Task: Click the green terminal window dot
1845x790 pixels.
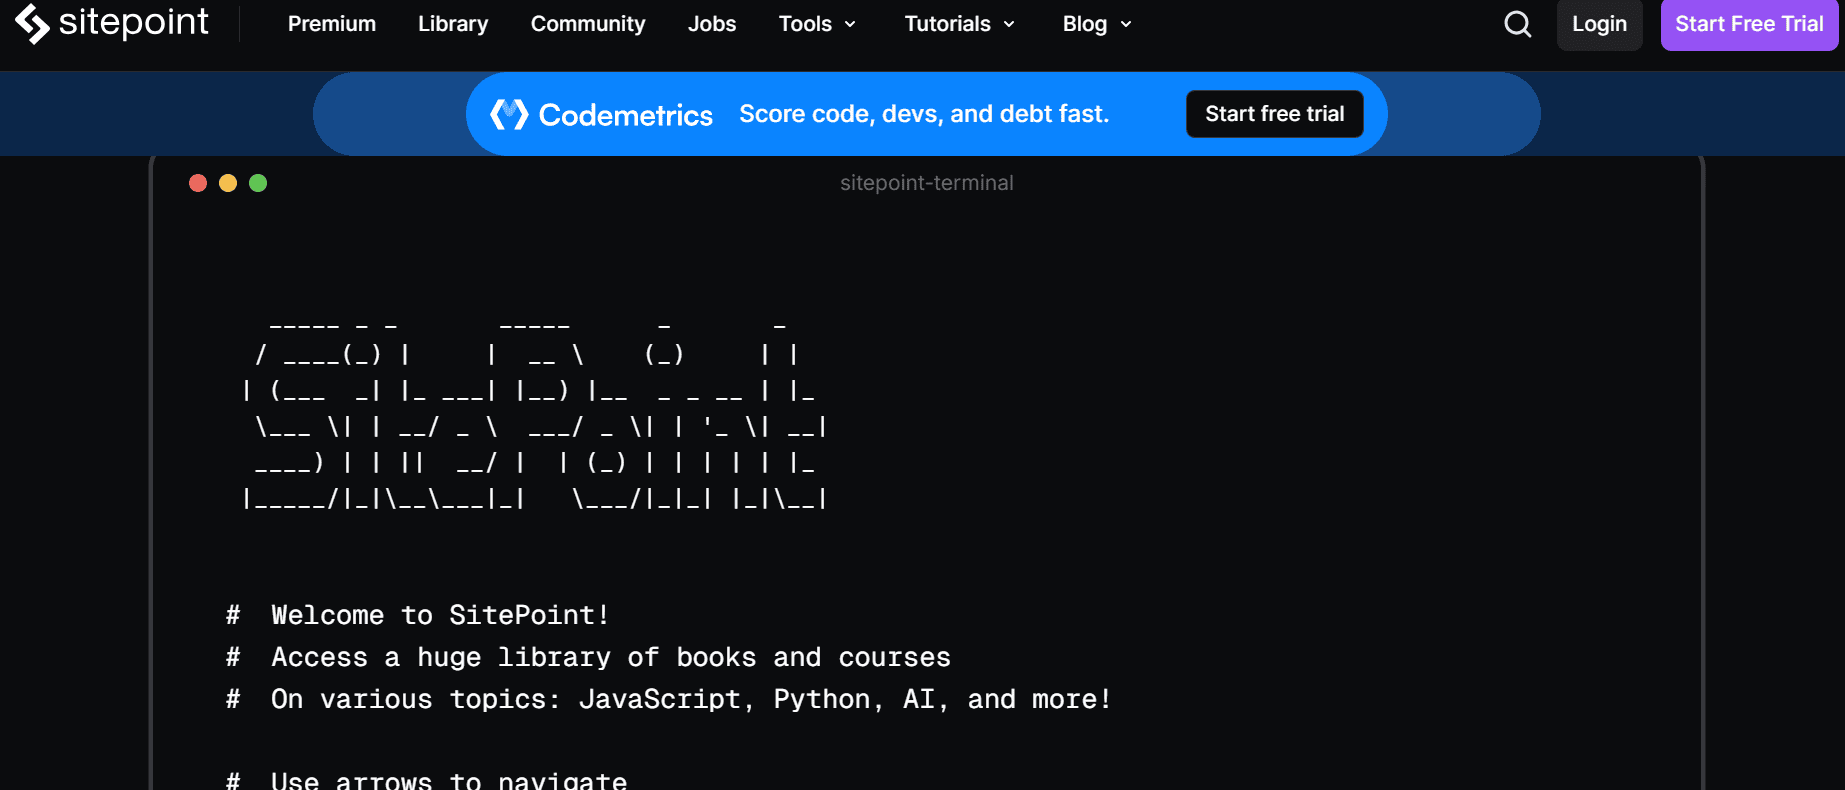Action: (x=258, y=183)
